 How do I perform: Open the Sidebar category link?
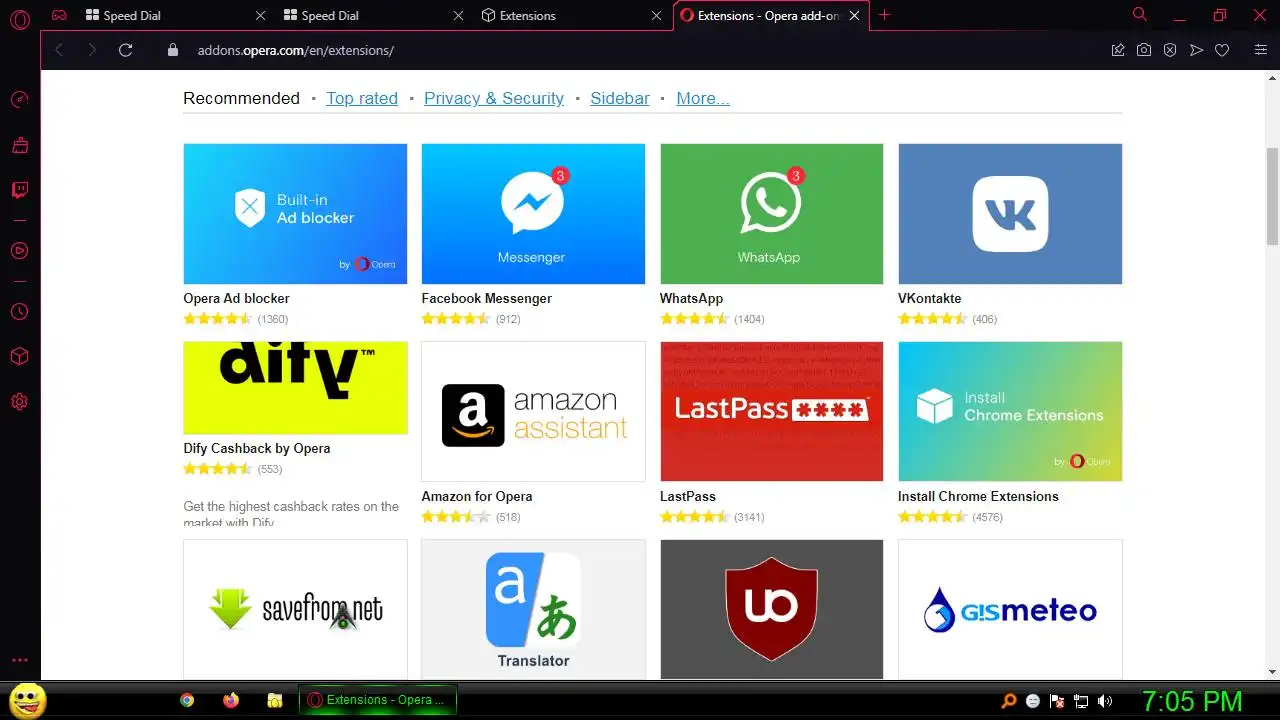pos(620,98)
